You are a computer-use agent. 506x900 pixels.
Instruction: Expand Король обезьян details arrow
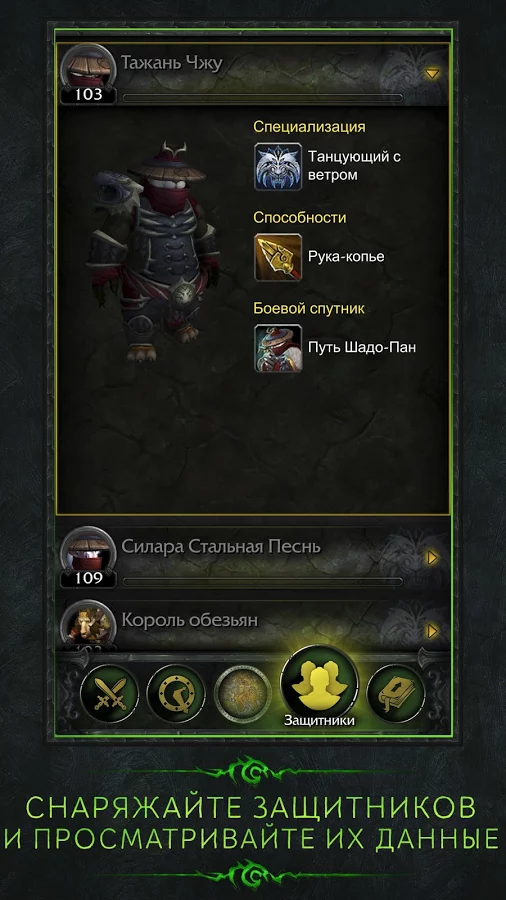pyautogui.click(x=433, y=631)
